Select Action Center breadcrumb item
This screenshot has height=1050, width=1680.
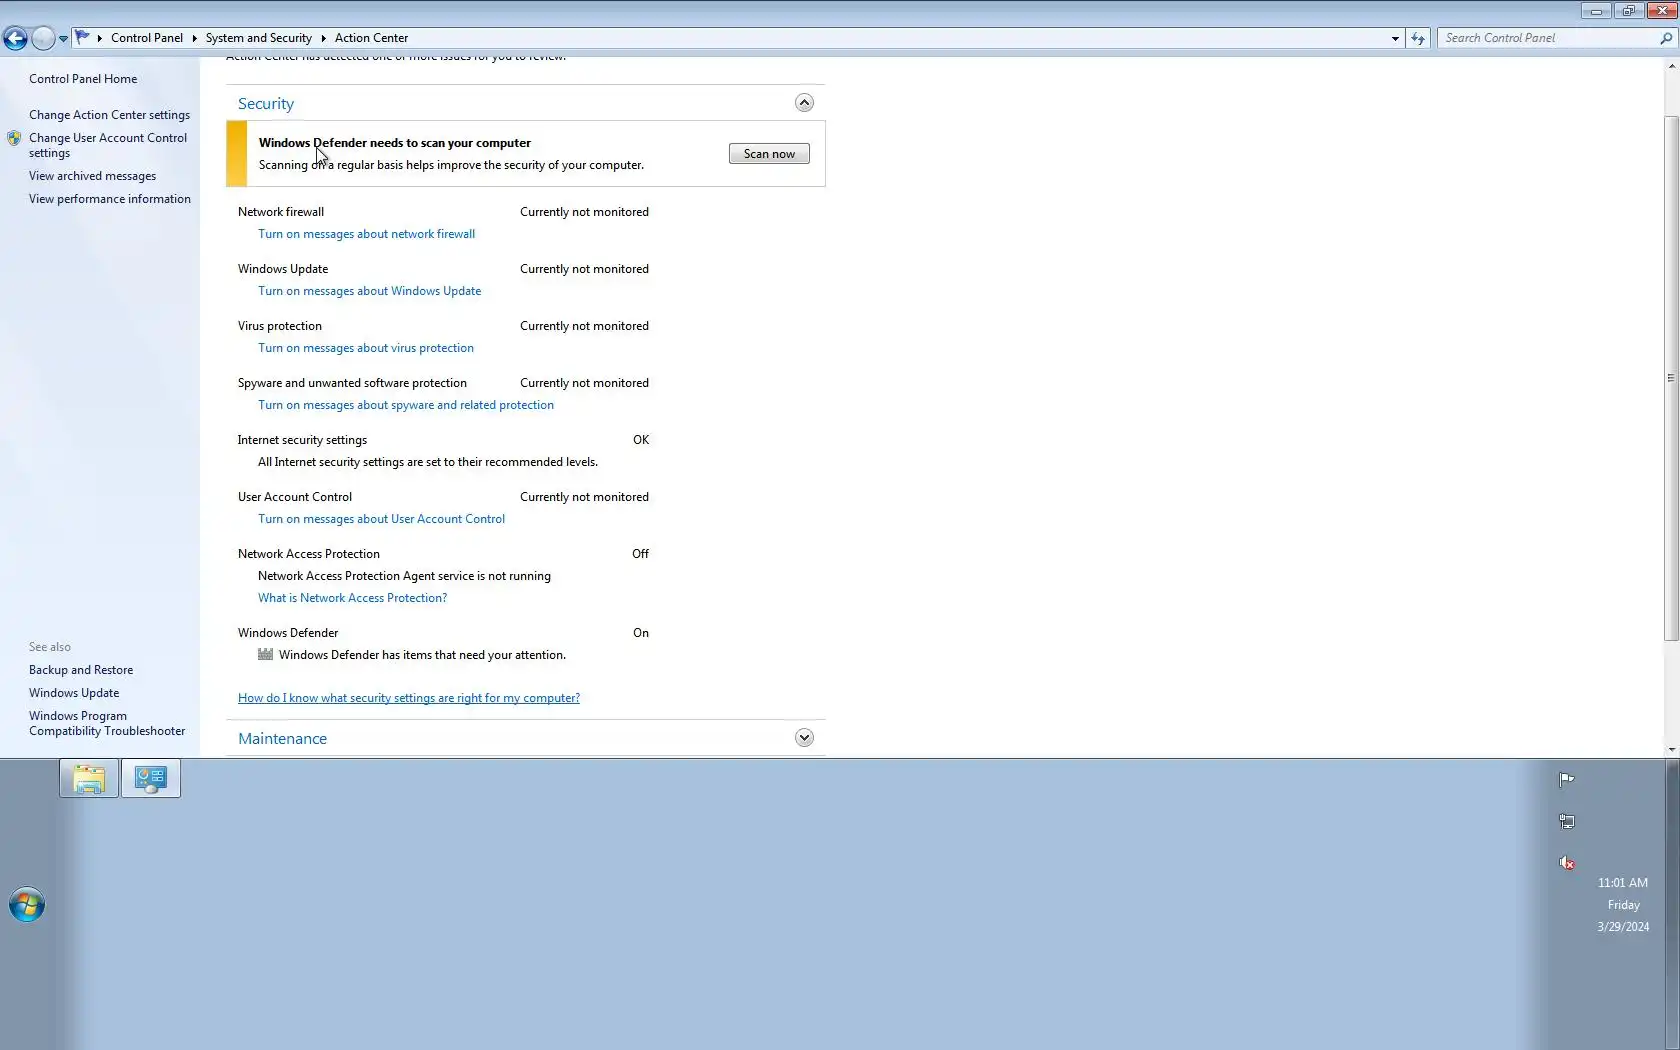[371, 38]
